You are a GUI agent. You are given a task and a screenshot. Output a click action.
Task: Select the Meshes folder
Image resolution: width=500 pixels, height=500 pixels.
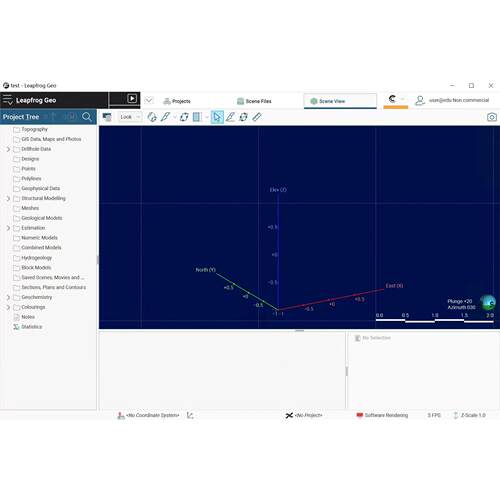click(x=26, y=208)
